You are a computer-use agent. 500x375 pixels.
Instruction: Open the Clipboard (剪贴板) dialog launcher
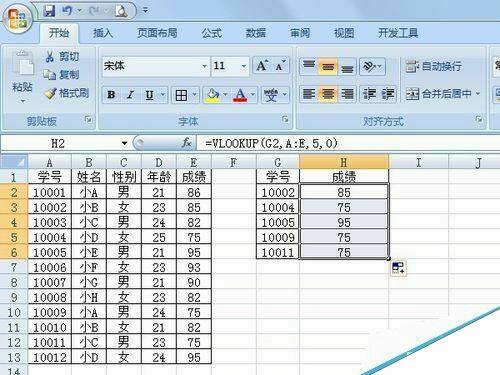coord(88,119)
